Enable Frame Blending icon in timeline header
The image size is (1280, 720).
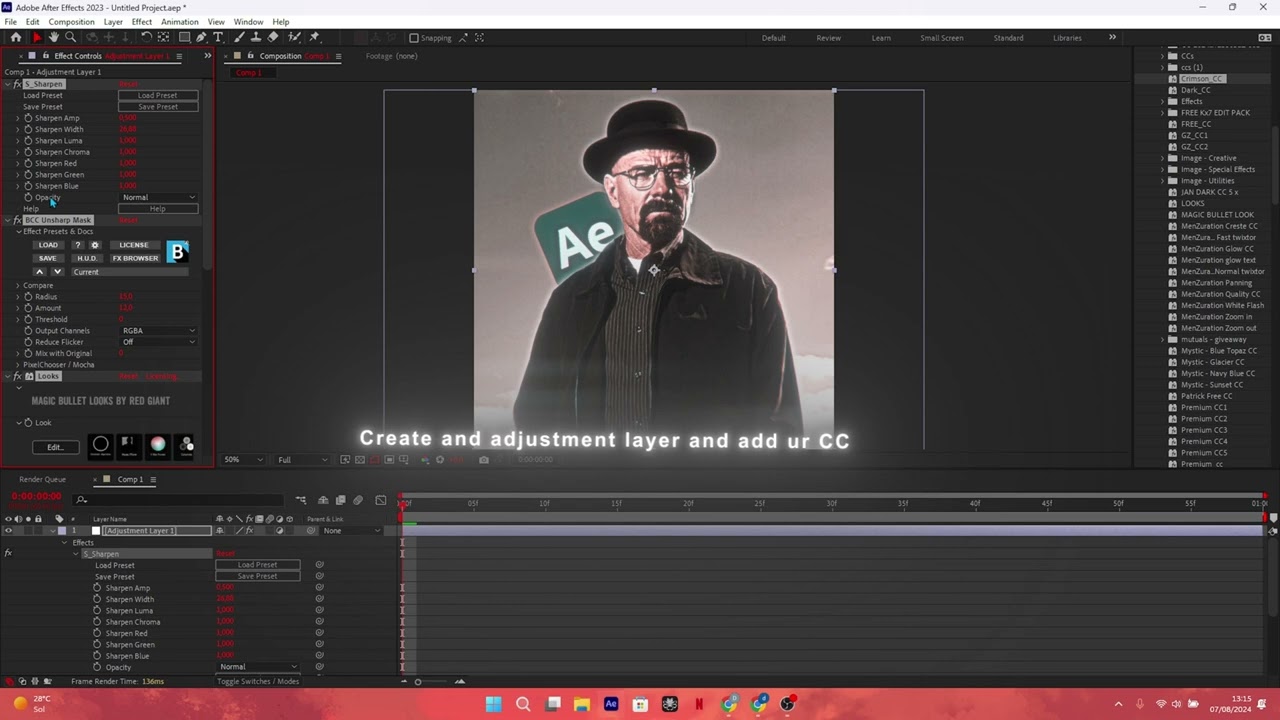coord(340,500)
